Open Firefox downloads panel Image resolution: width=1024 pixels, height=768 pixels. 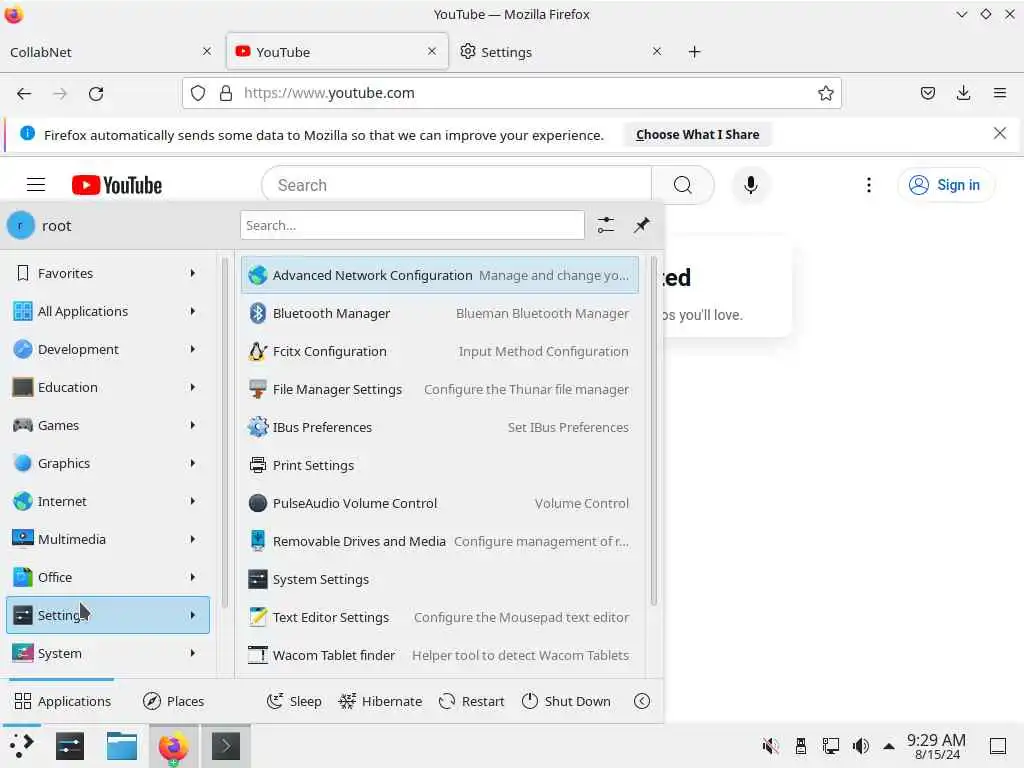963,93
